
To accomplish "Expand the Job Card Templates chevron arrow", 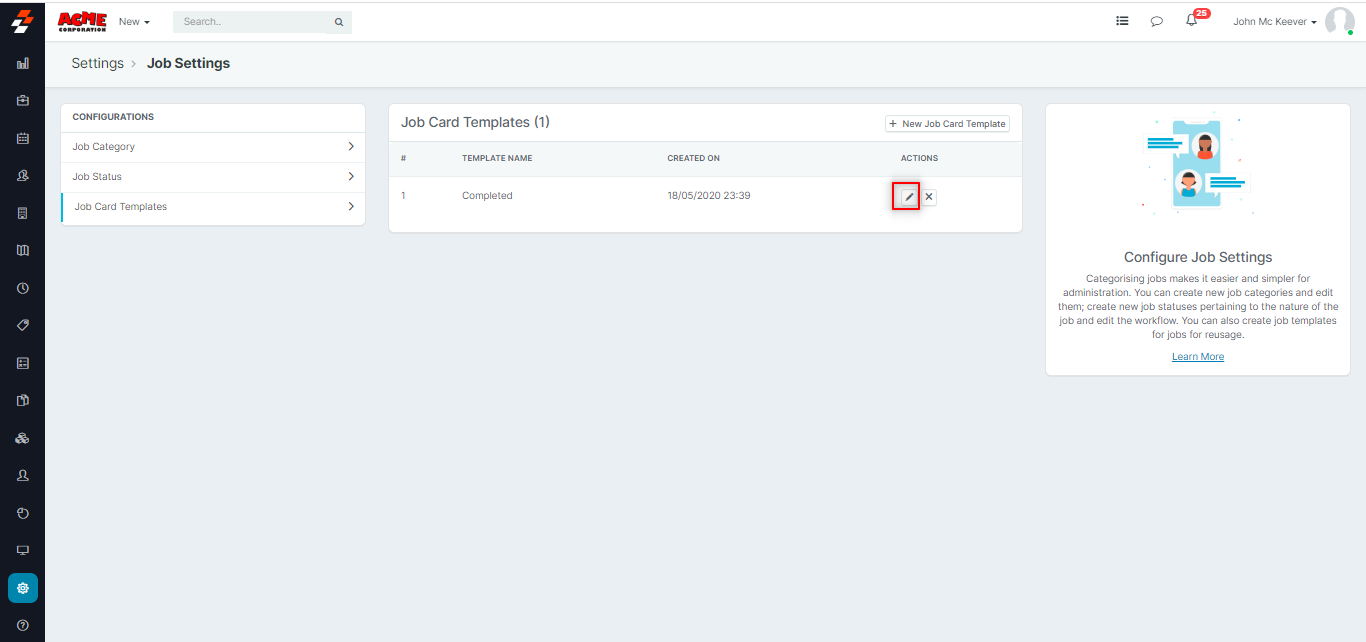I will (x=351, y=207).
